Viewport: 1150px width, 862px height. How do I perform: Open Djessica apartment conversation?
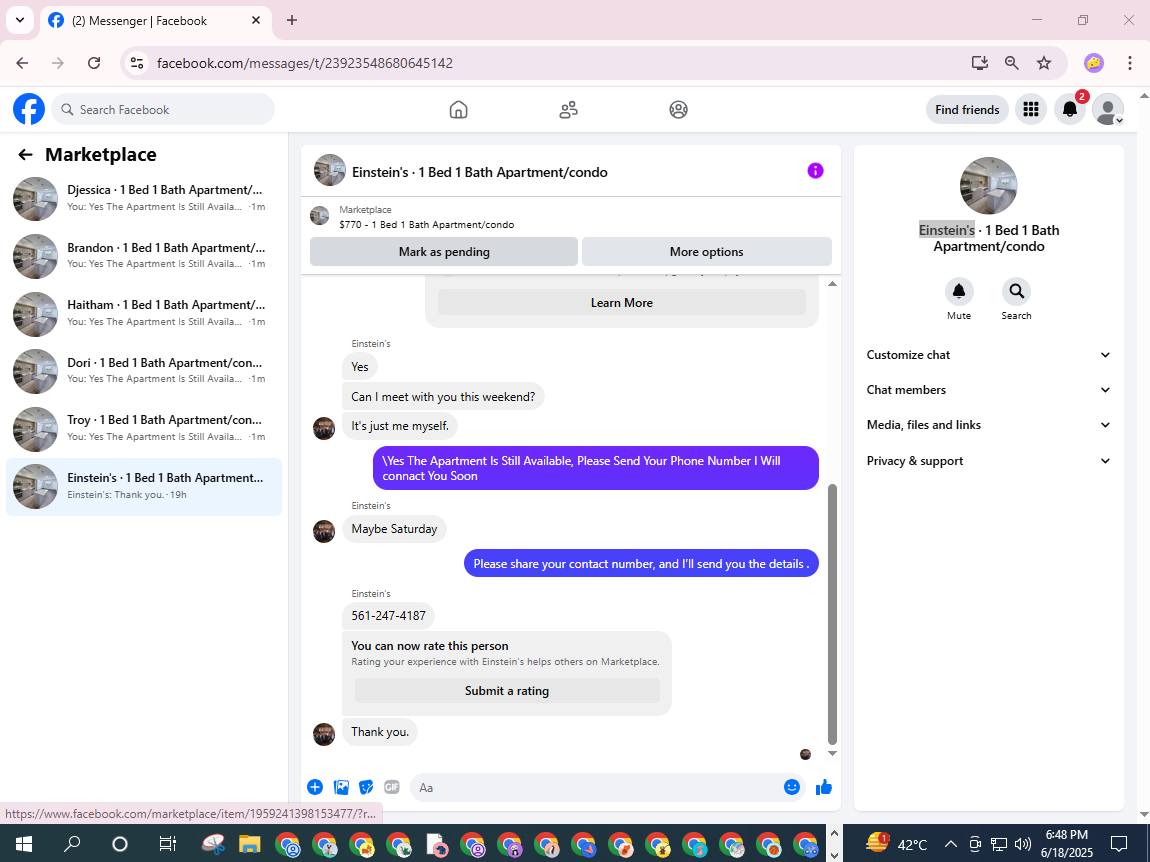[144, 198]
